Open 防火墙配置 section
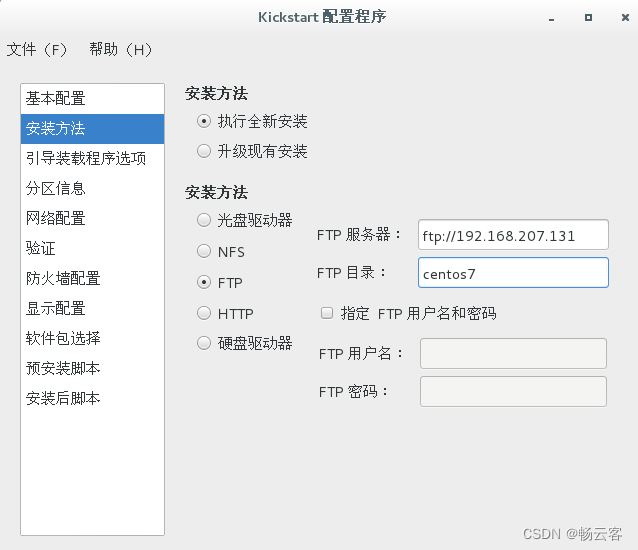The width and height of the screenshot is (638, 550). pos(92,278)
